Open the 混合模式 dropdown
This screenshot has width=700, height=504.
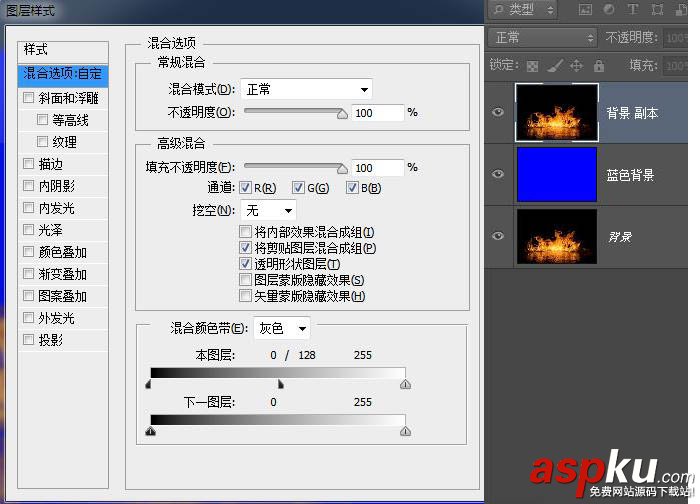tap(306, 89)
